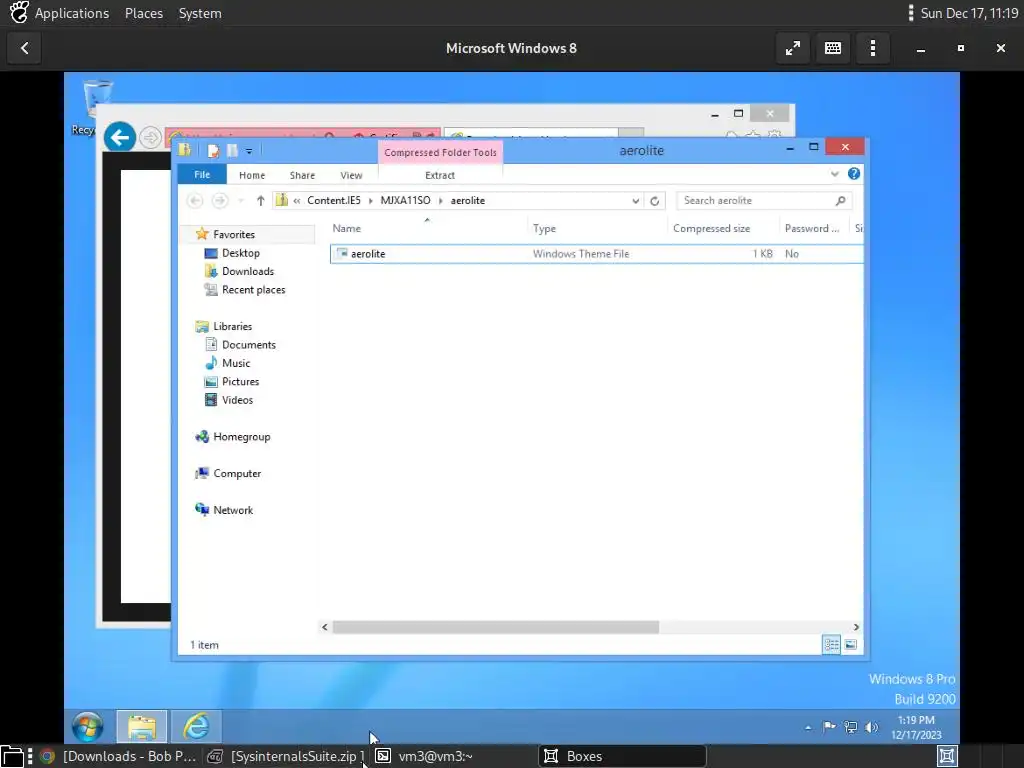Expand breadcrumb arrow after Content.IE5
Viewport: 1024px width, 768px height.
[x=371, y=200]
